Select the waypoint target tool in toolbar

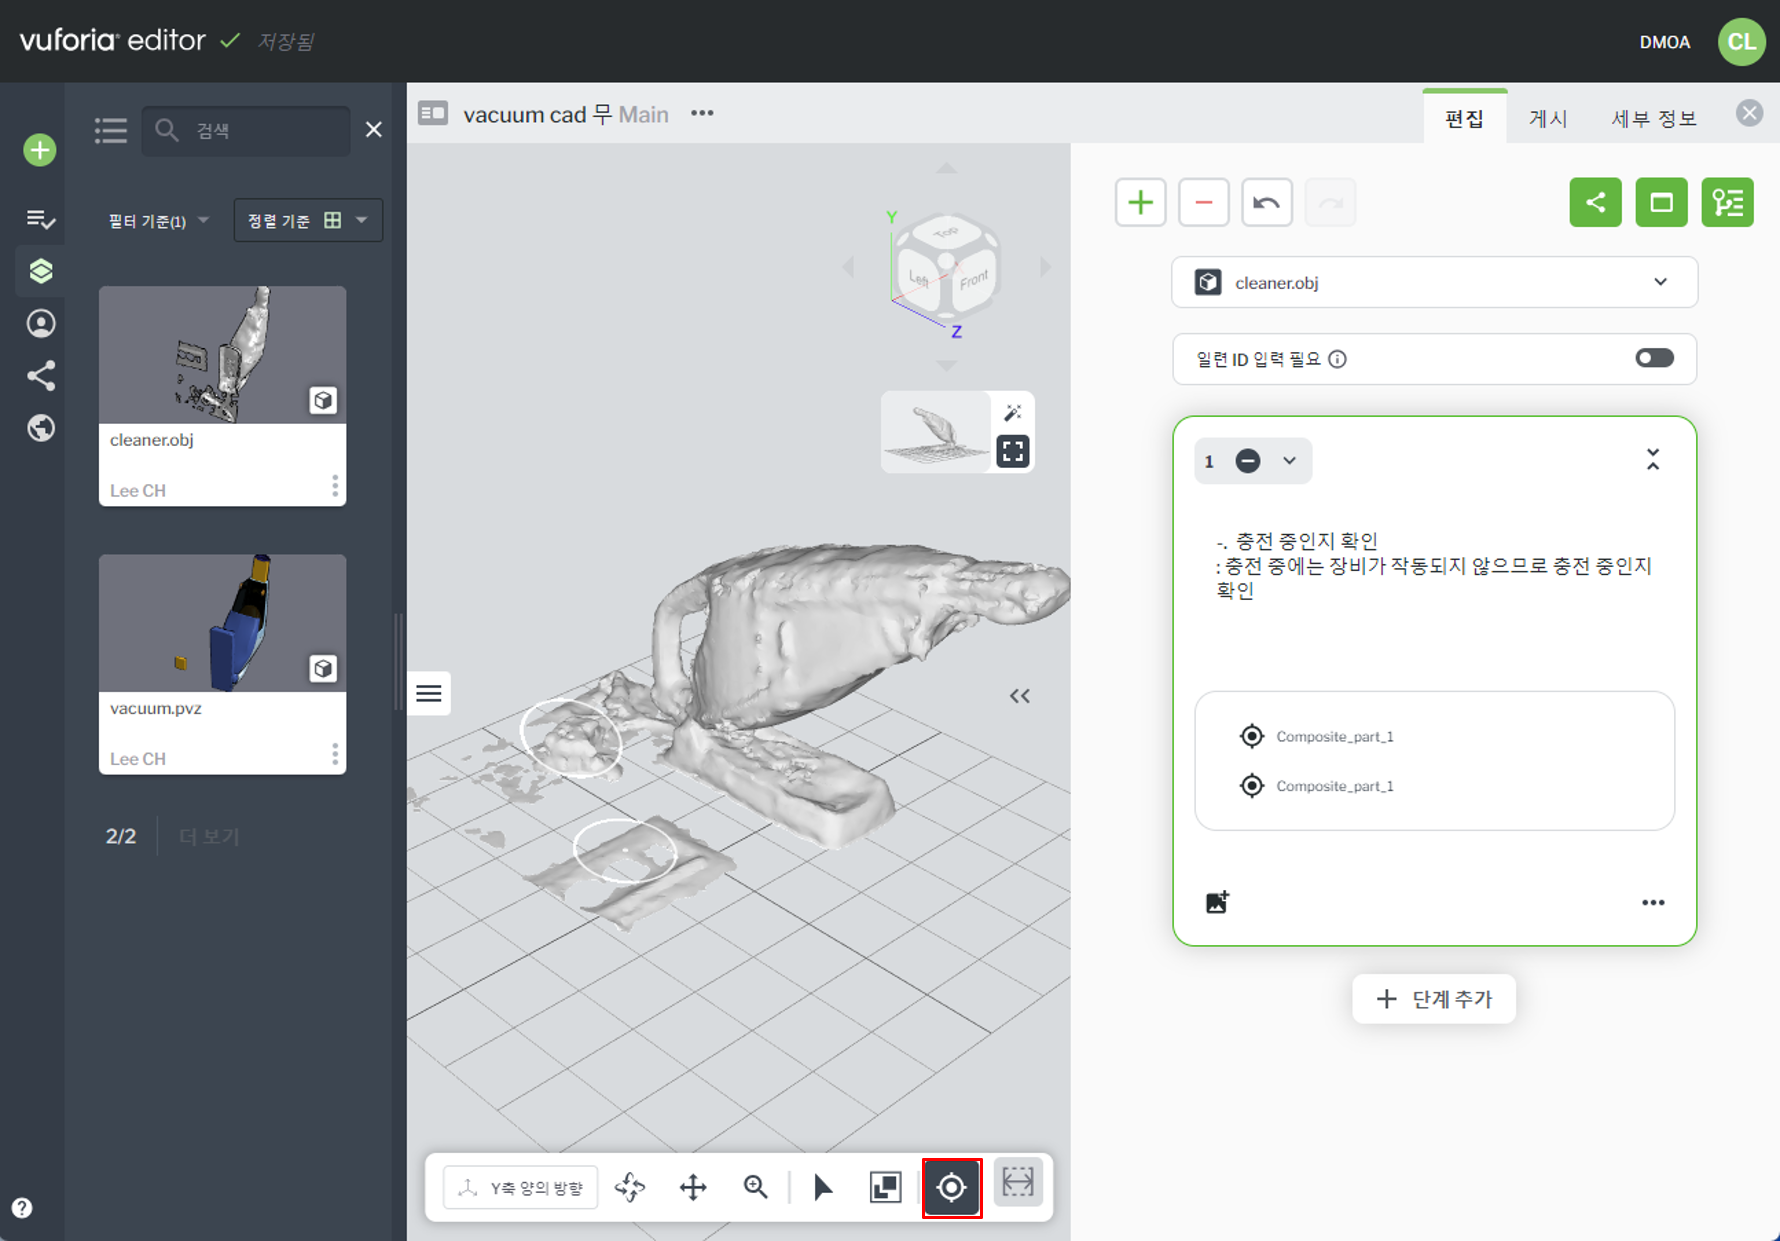coord(951,1187)
